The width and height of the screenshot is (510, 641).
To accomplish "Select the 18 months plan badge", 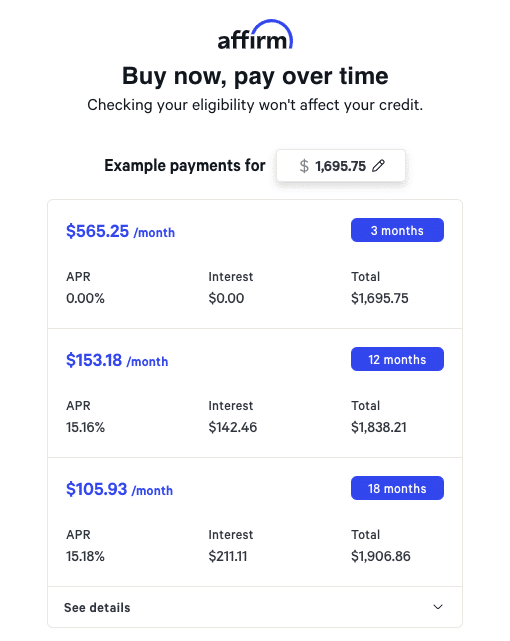I will click(x=397, y=488).
